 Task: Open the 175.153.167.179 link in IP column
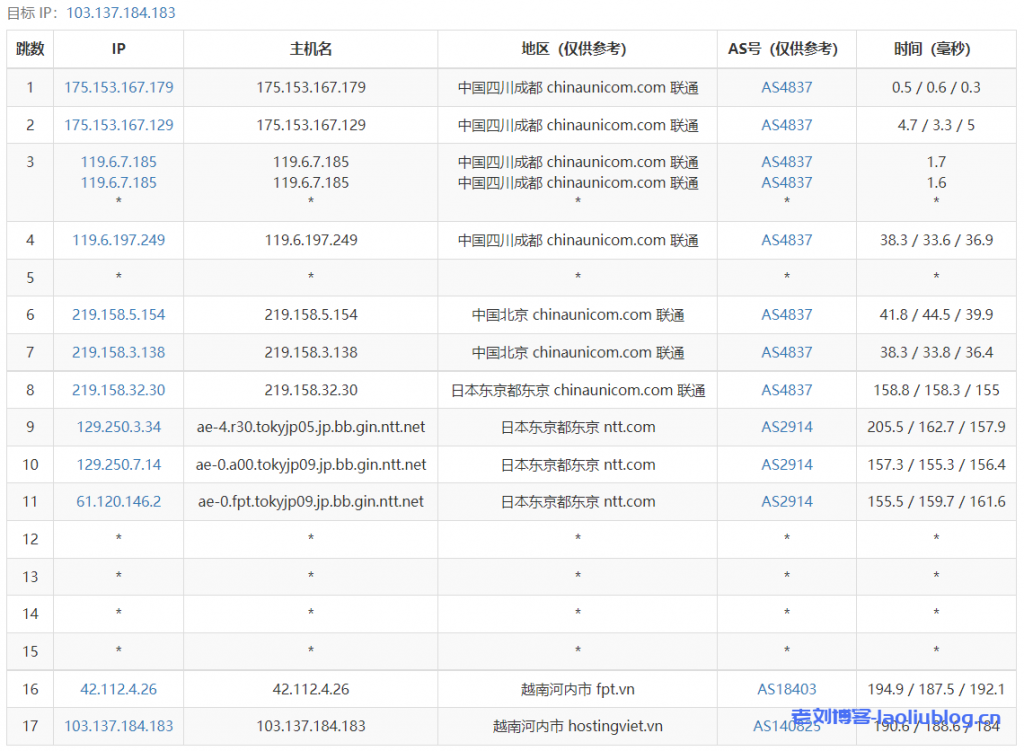118,87
